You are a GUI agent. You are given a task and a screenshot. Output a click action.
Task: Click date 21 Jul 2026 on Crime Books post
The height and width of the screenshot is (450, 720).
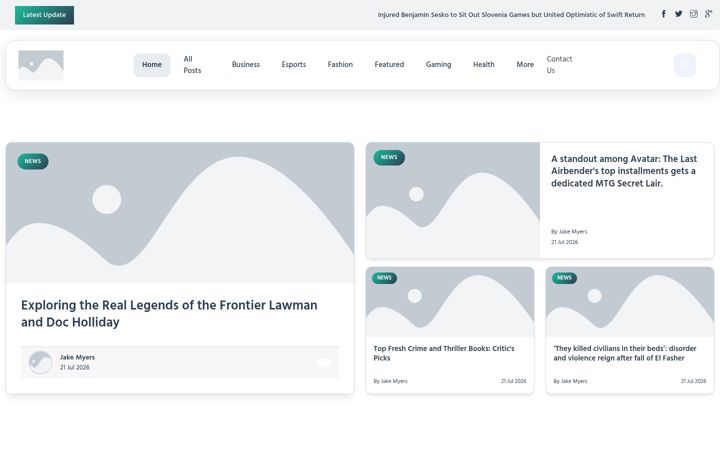tap(513, 381)
